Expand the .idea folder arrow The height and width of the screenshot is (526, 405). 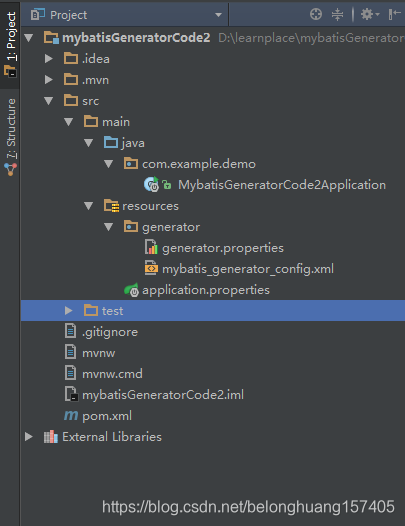(49, 59)
